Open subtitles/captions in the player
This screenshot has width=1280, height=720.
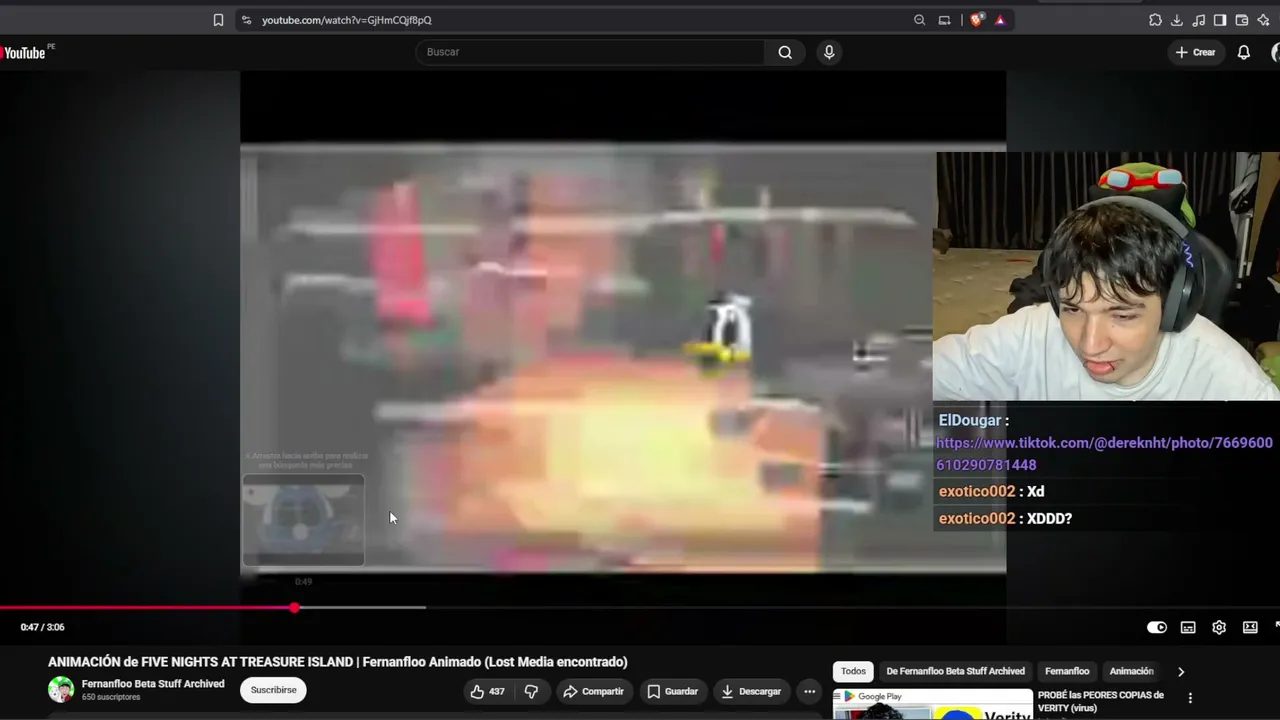pos(1188,627)
